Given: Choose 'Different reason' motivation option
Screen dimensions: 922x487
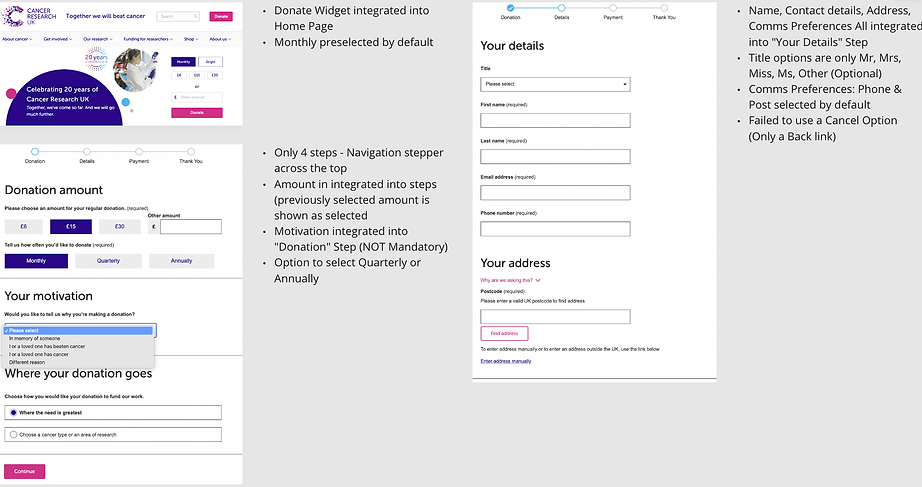Looking at the screenshot, I should pyautogui.click(x=79, y=362).
